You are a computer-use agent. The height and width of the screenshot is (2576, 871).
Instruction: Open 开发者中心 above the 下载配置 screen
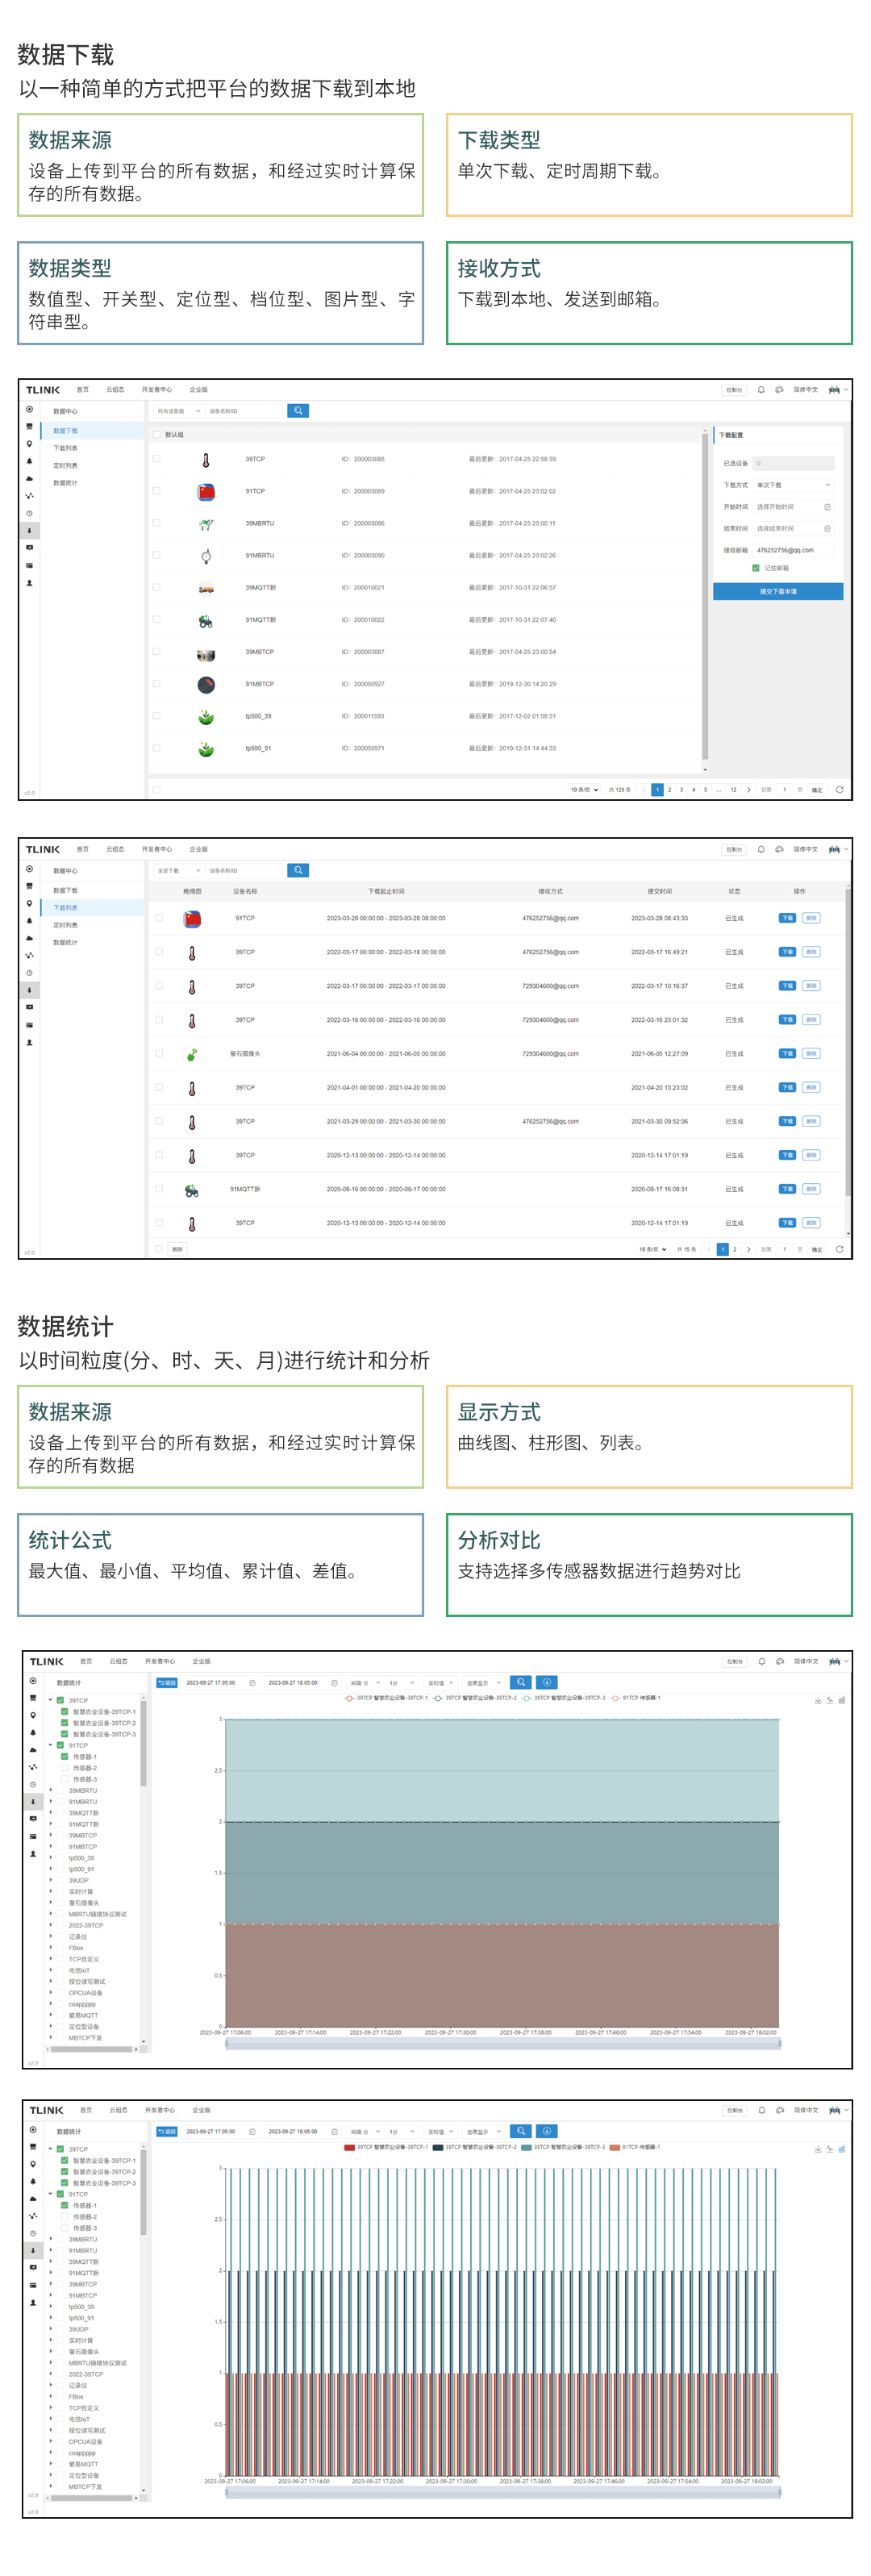(x=156, y=390)
